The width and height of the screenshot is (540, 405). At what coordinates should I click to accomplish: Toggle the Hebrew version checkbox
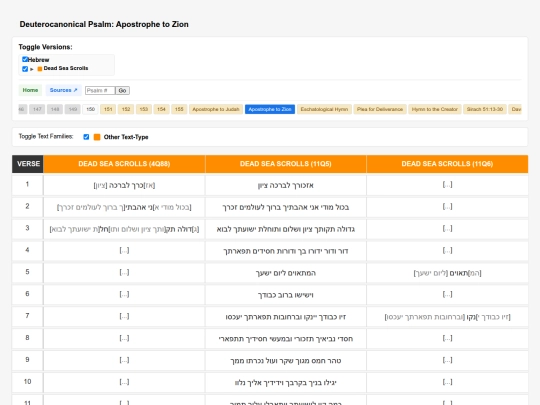(x=25, y=59)
